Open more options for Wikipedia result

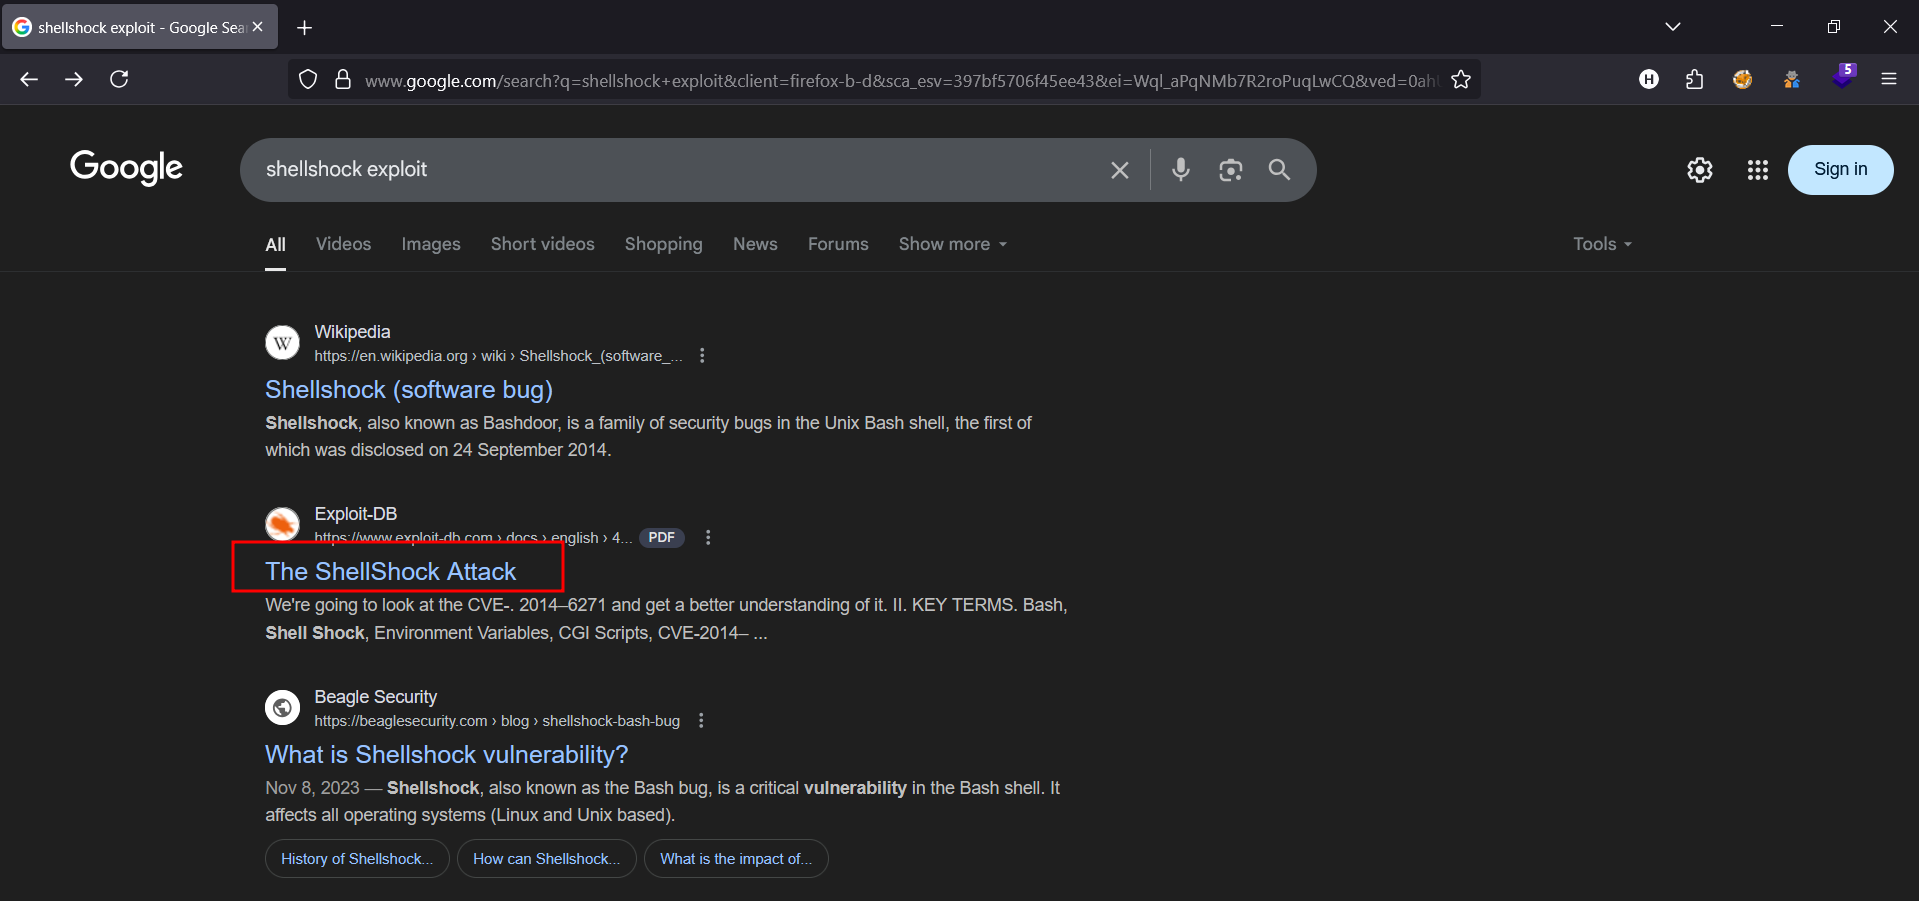tap(702, 356)
